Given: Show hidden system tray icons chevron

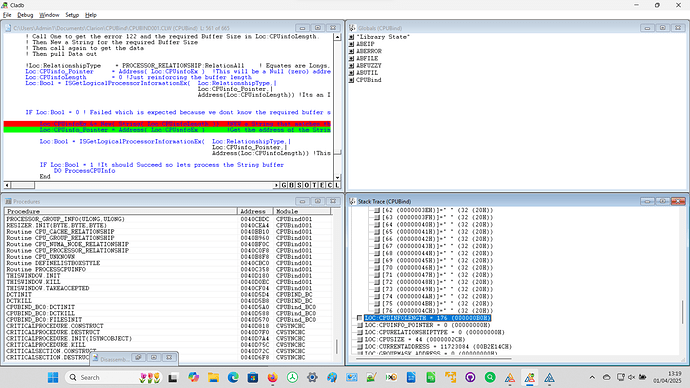Looking at the screenshot, I should pos(592,377).
